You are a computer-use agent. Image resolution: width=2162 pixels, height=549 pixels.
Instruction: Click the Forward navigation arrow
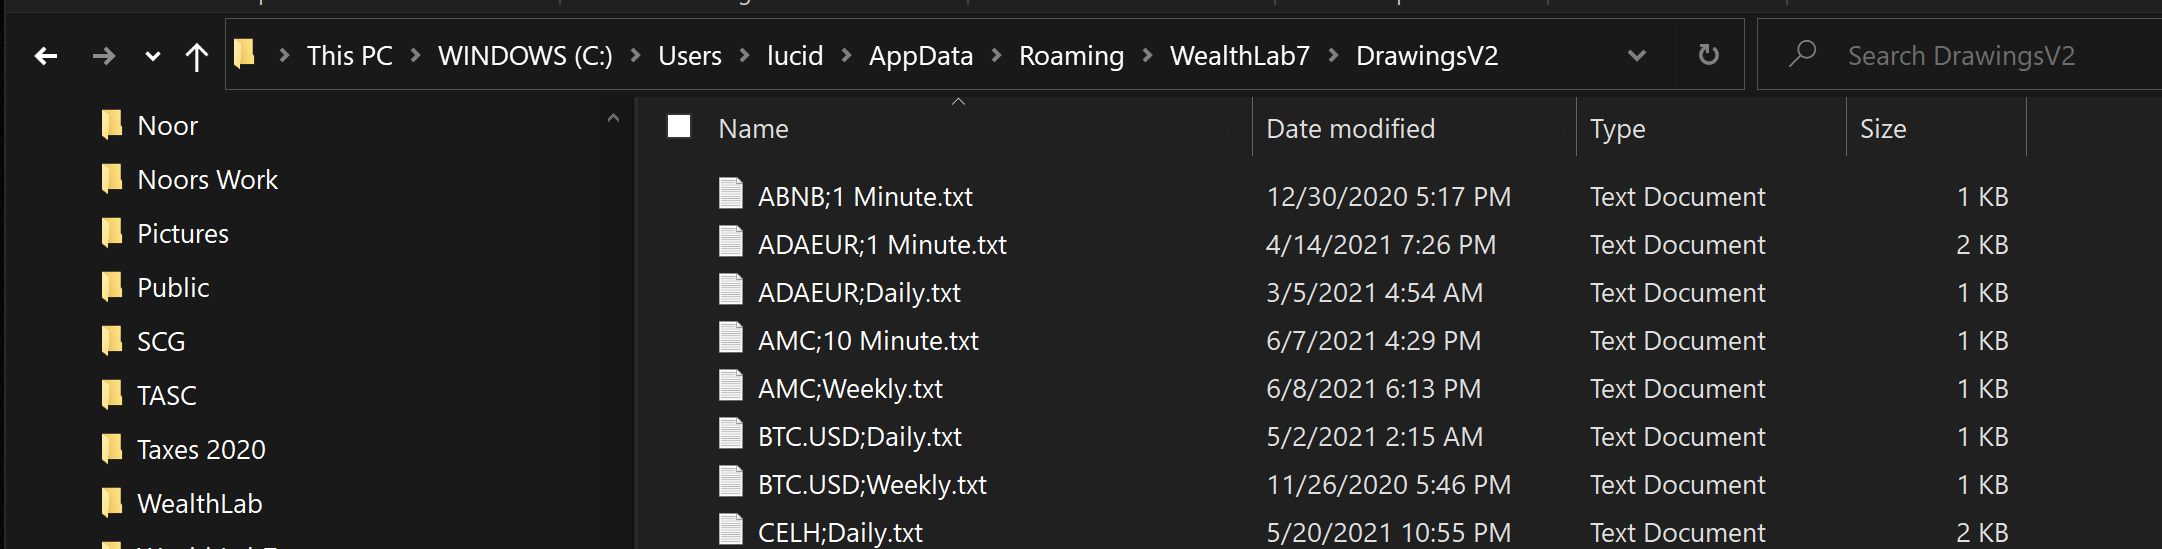[x=103, y=56]
